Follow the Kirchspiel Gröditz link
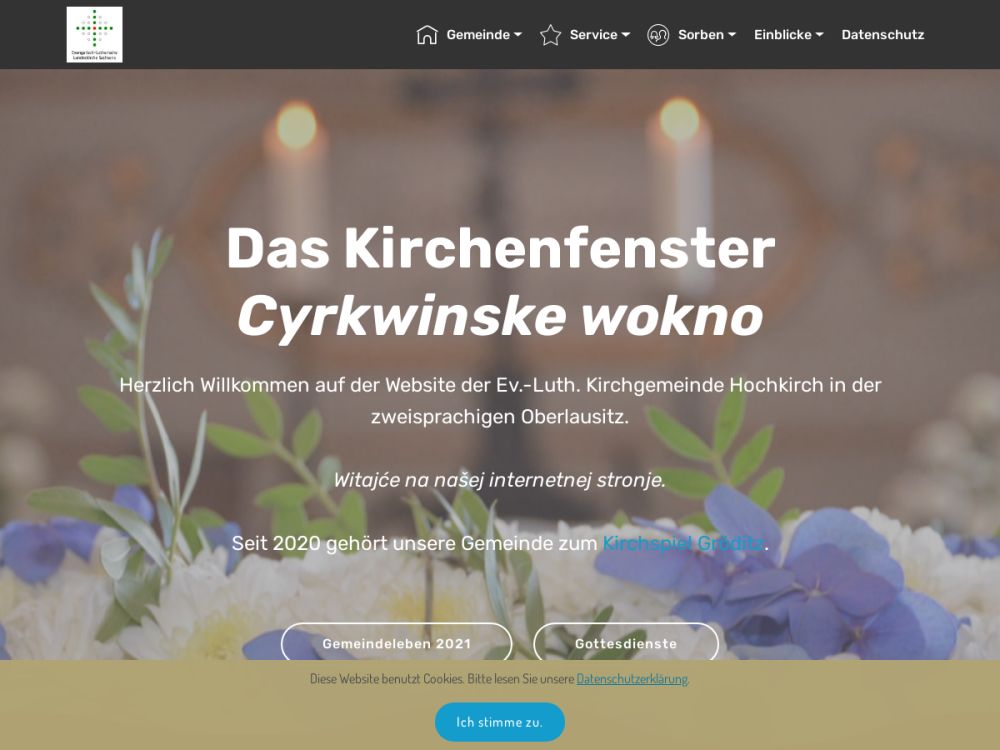Viewport: 1000px width, 750px height. coord(682,543)
